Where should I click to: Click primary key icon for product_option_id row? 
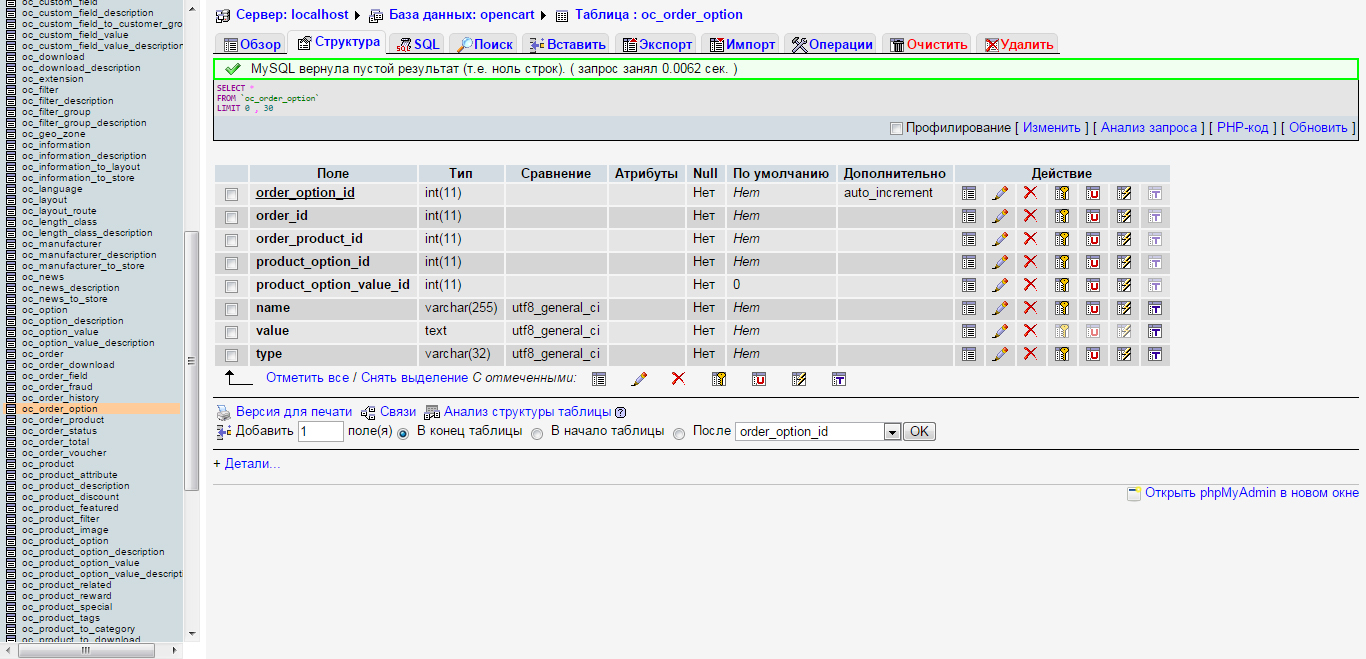click(x=1062, y=262)
